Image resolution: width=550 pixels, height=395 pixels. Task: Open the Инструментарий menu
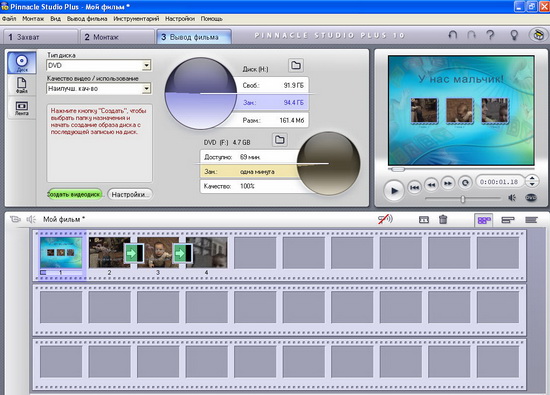(136, 19)
